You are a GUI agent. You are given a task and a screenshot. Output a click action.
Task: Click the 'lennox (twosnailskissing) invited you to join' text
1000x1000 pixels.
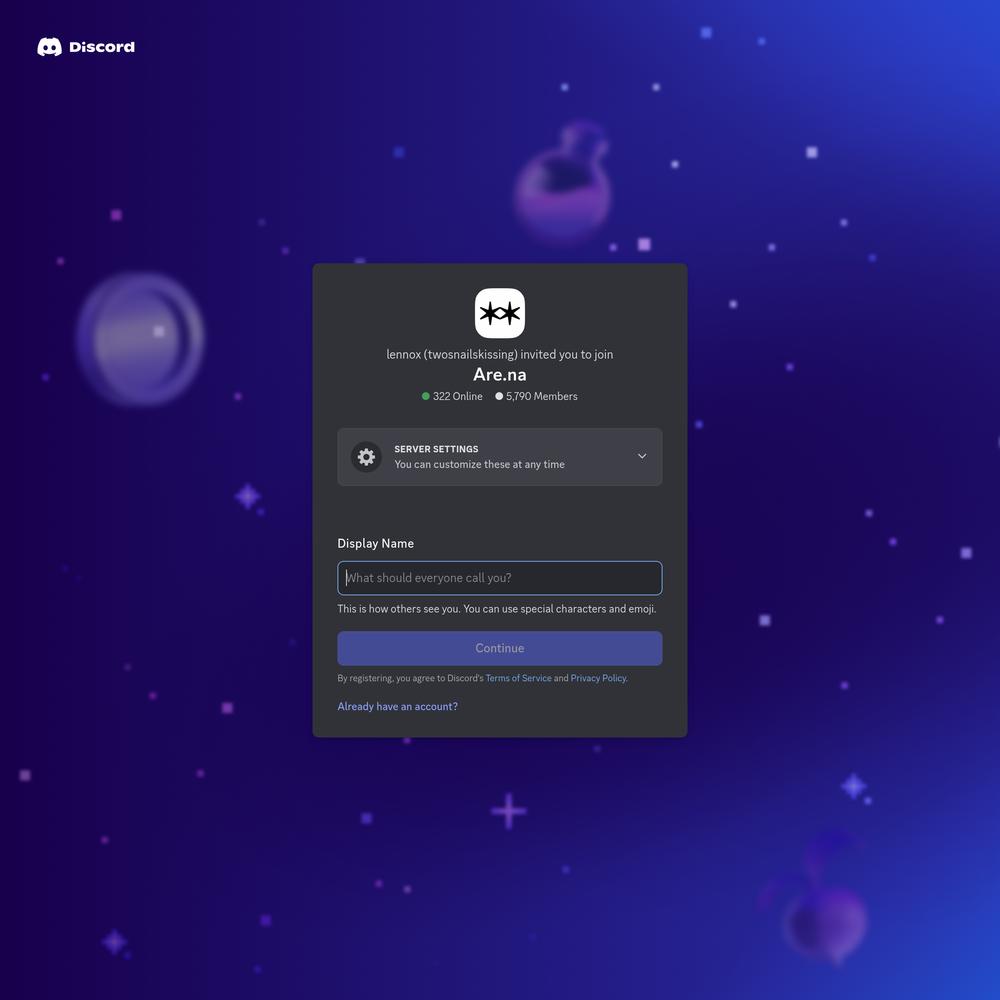coord(499,355)
